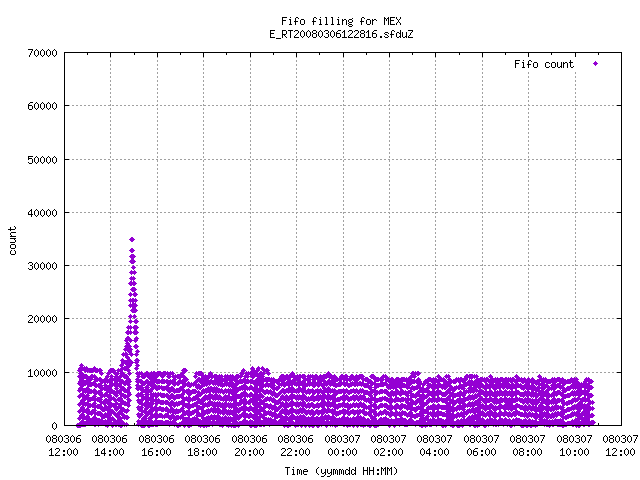The image size is (640, 480).
Task: Click the '080307 02:00' x-axis tick label
Action: pos(389,446)
